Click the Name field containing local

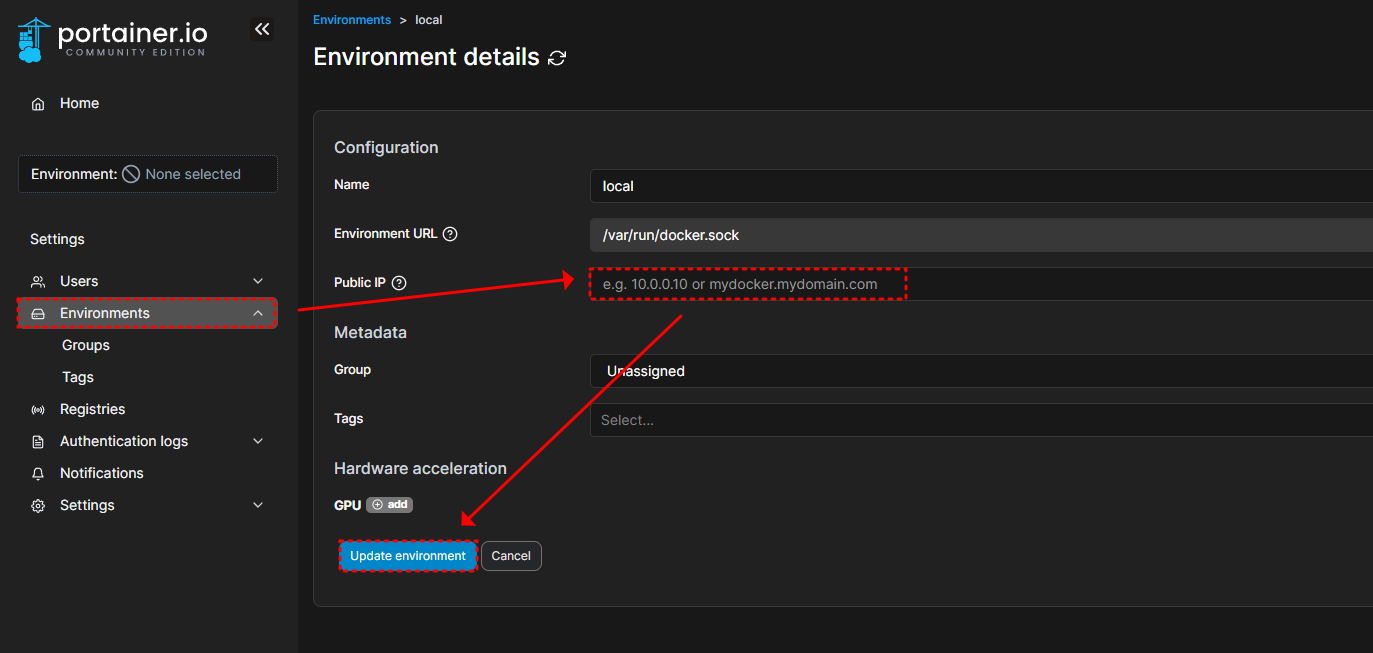[x=981, y=186]
